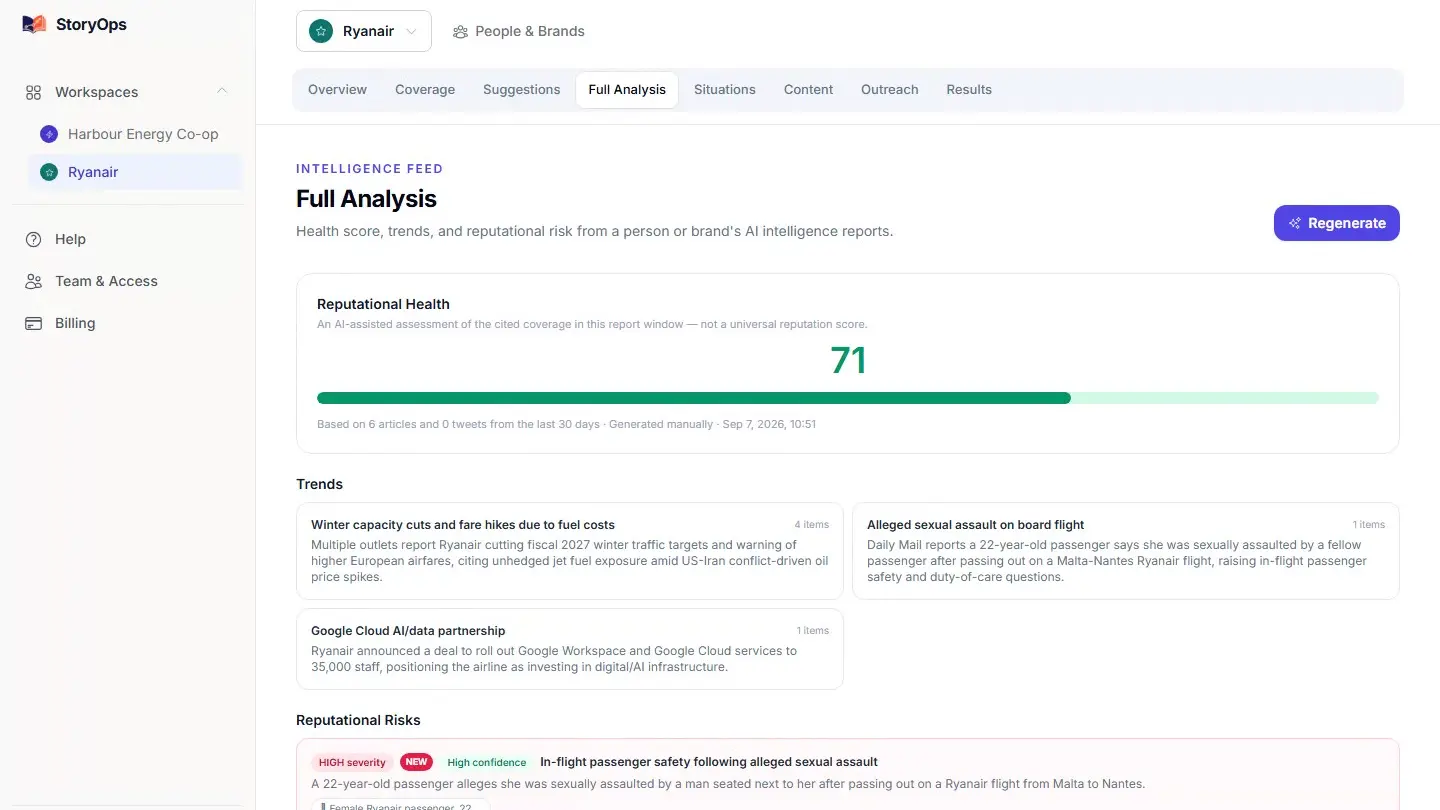Click the health score value 71
Screen dimensions: 1440x810
pos(848,360)
